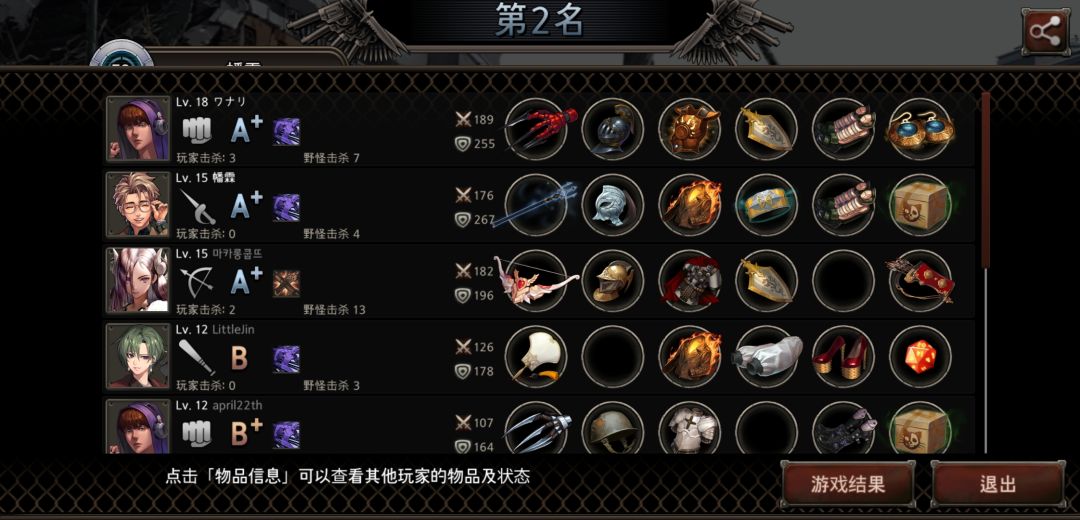This screenshot has width=1080, height=520.
Task: Inspect the golden helmet in the archer's row
Action: coord(613,281)
